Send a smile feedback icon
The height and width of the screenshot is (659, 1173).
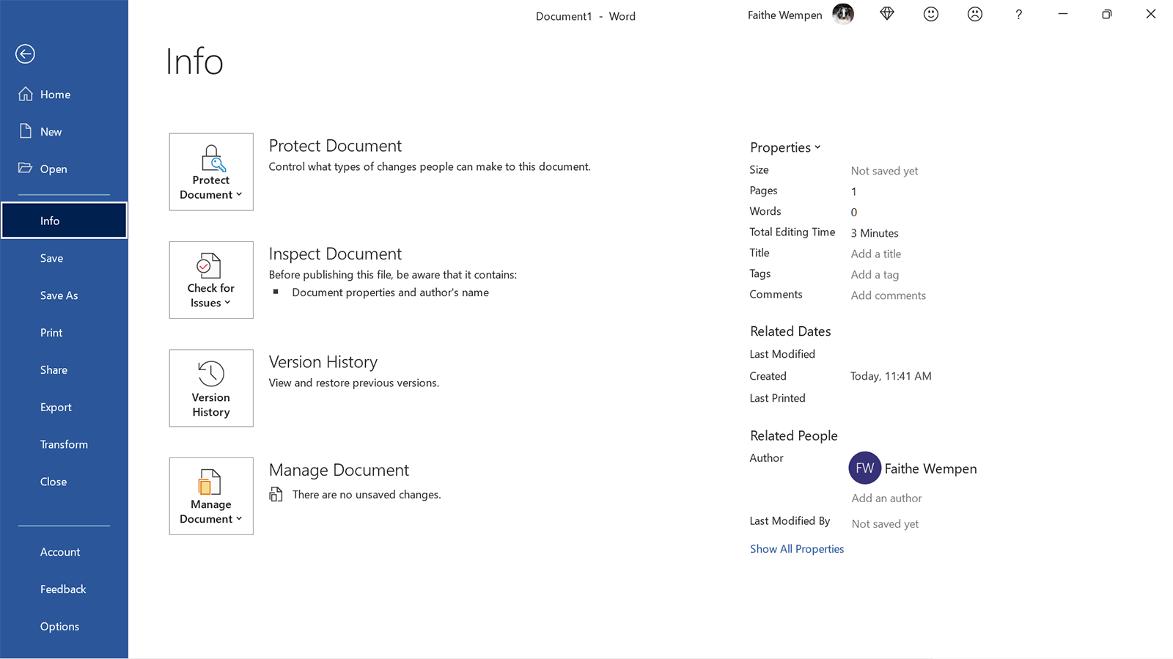point(931,14)
